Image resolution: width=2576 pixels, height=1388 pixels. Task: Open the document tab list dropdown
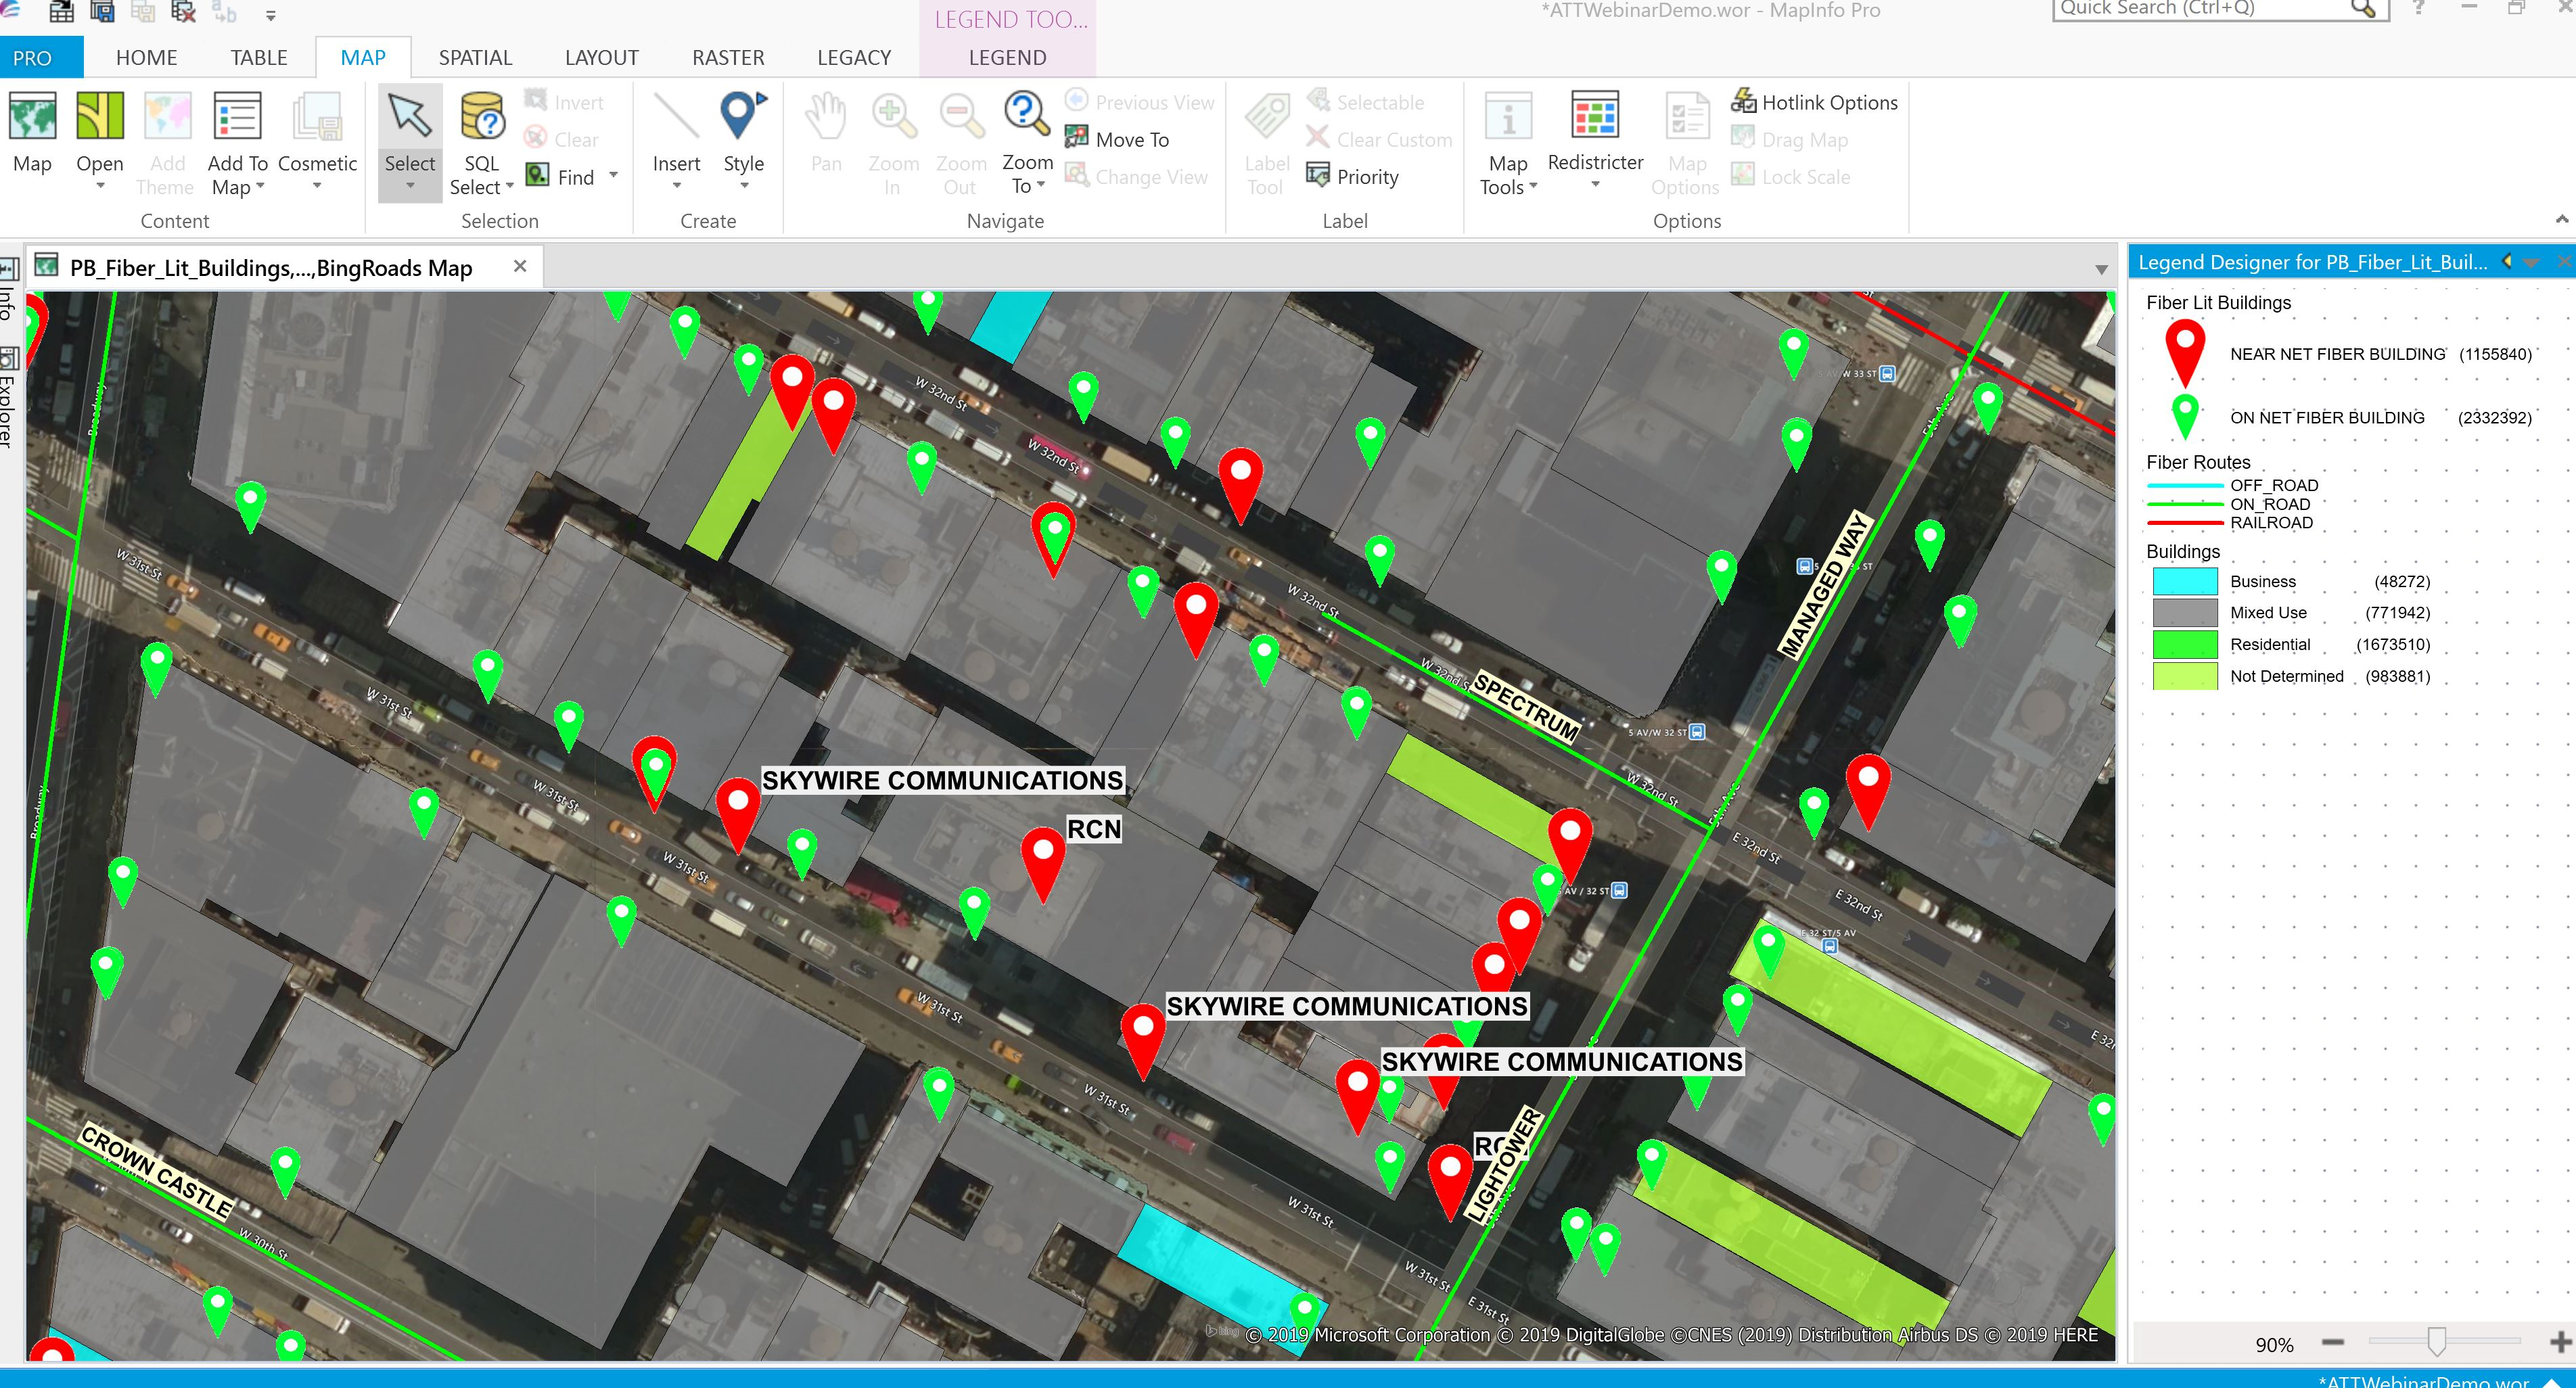tap(2101, 269)
